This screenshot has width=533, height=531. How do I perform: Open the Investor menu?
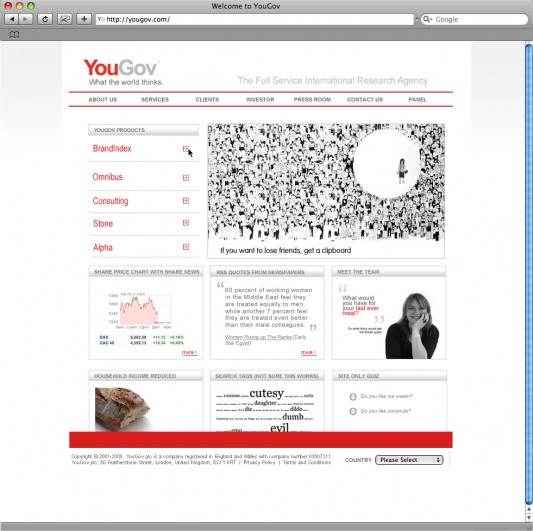[260, 100]
